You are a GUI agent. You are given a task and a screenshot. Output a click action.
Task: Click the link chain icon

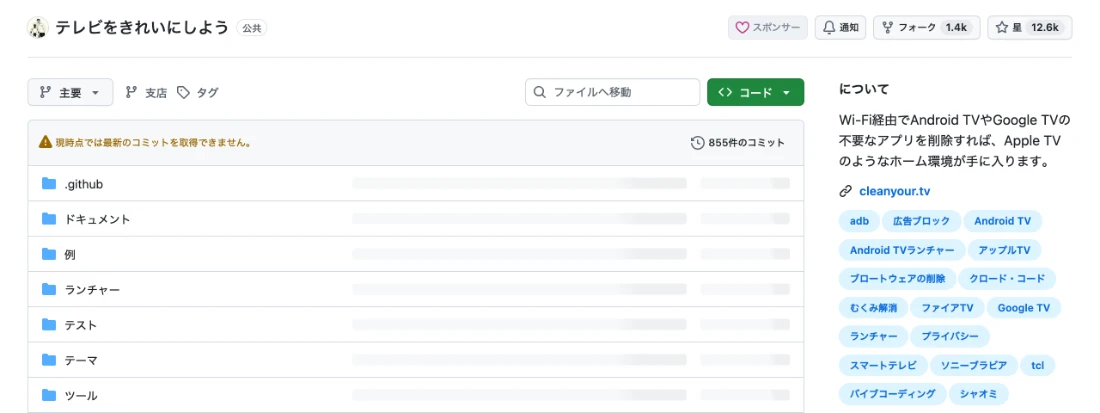point(845,191)
